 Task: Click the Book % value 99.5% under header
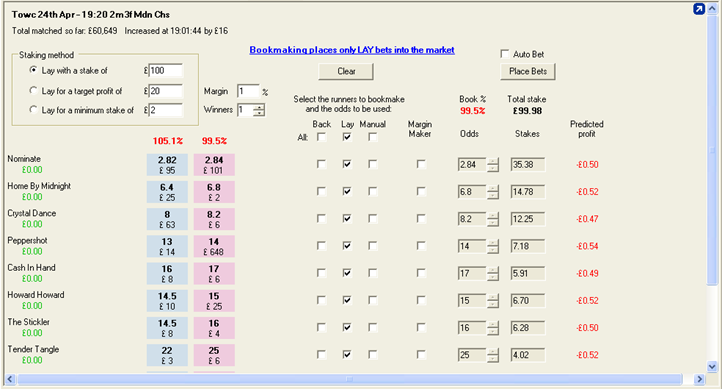point(473,110)
